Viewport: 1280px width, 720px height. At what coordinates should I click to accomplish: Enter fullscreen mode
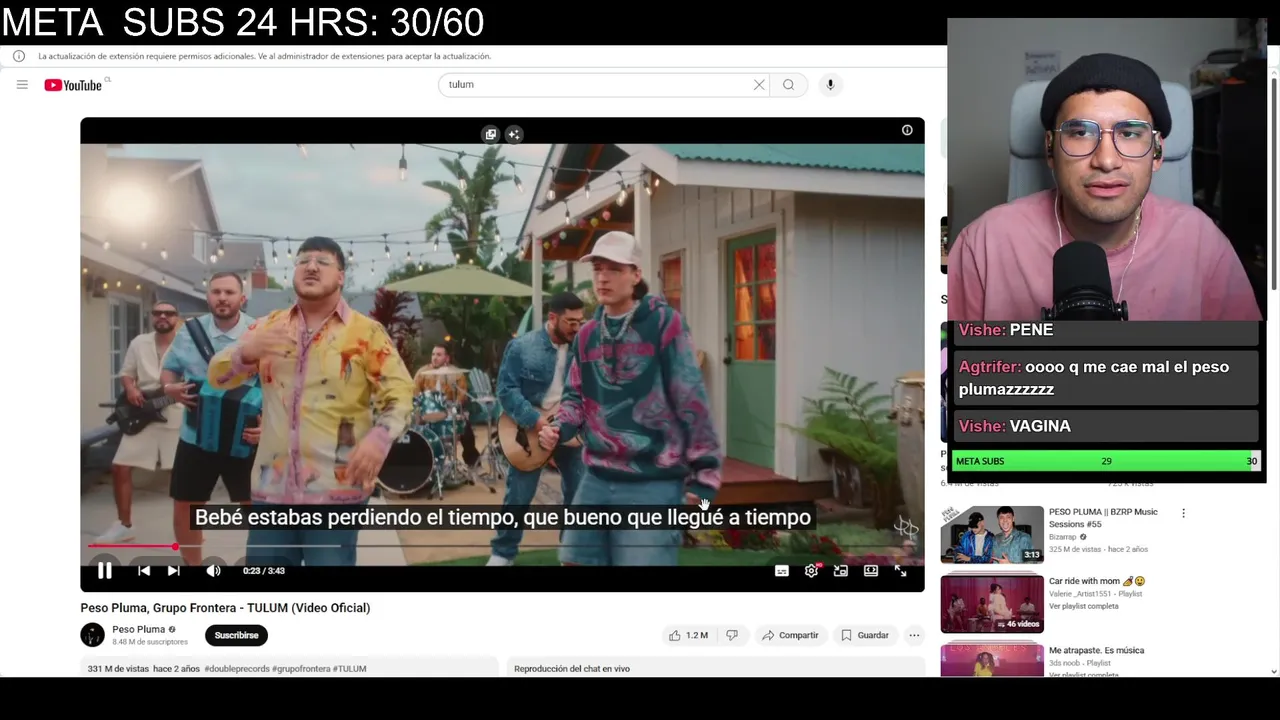(901, 571)
